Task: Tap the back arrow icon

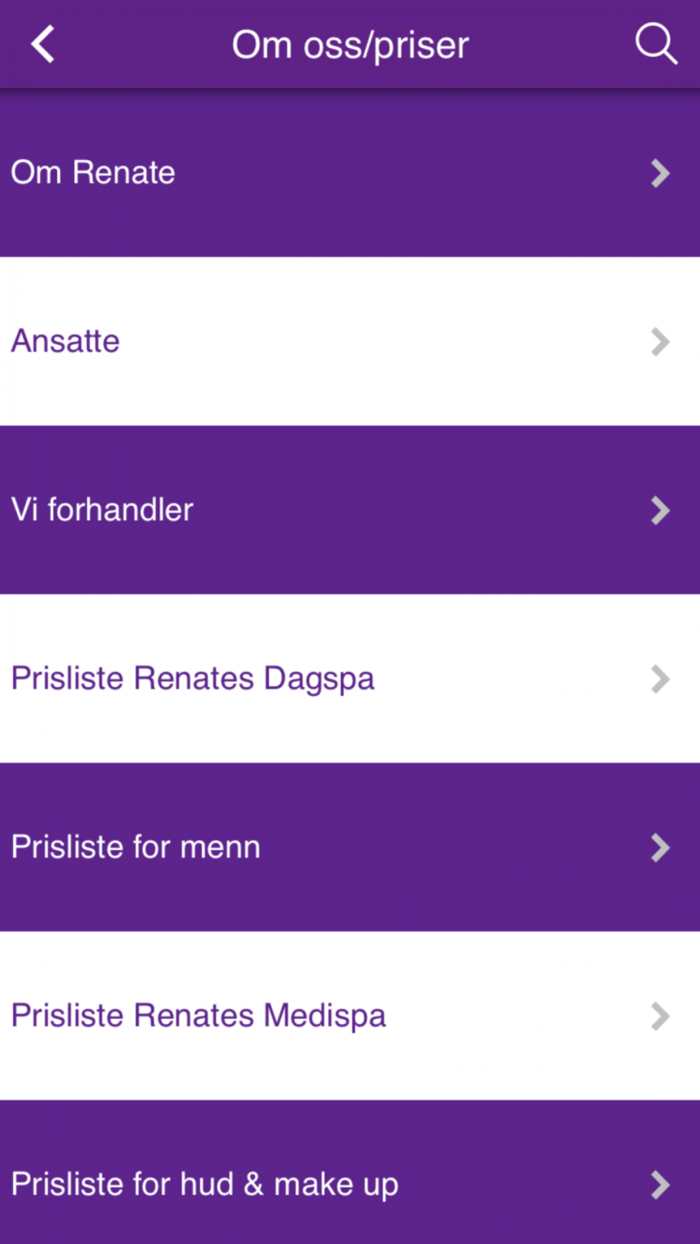Action: click(42, 44)
